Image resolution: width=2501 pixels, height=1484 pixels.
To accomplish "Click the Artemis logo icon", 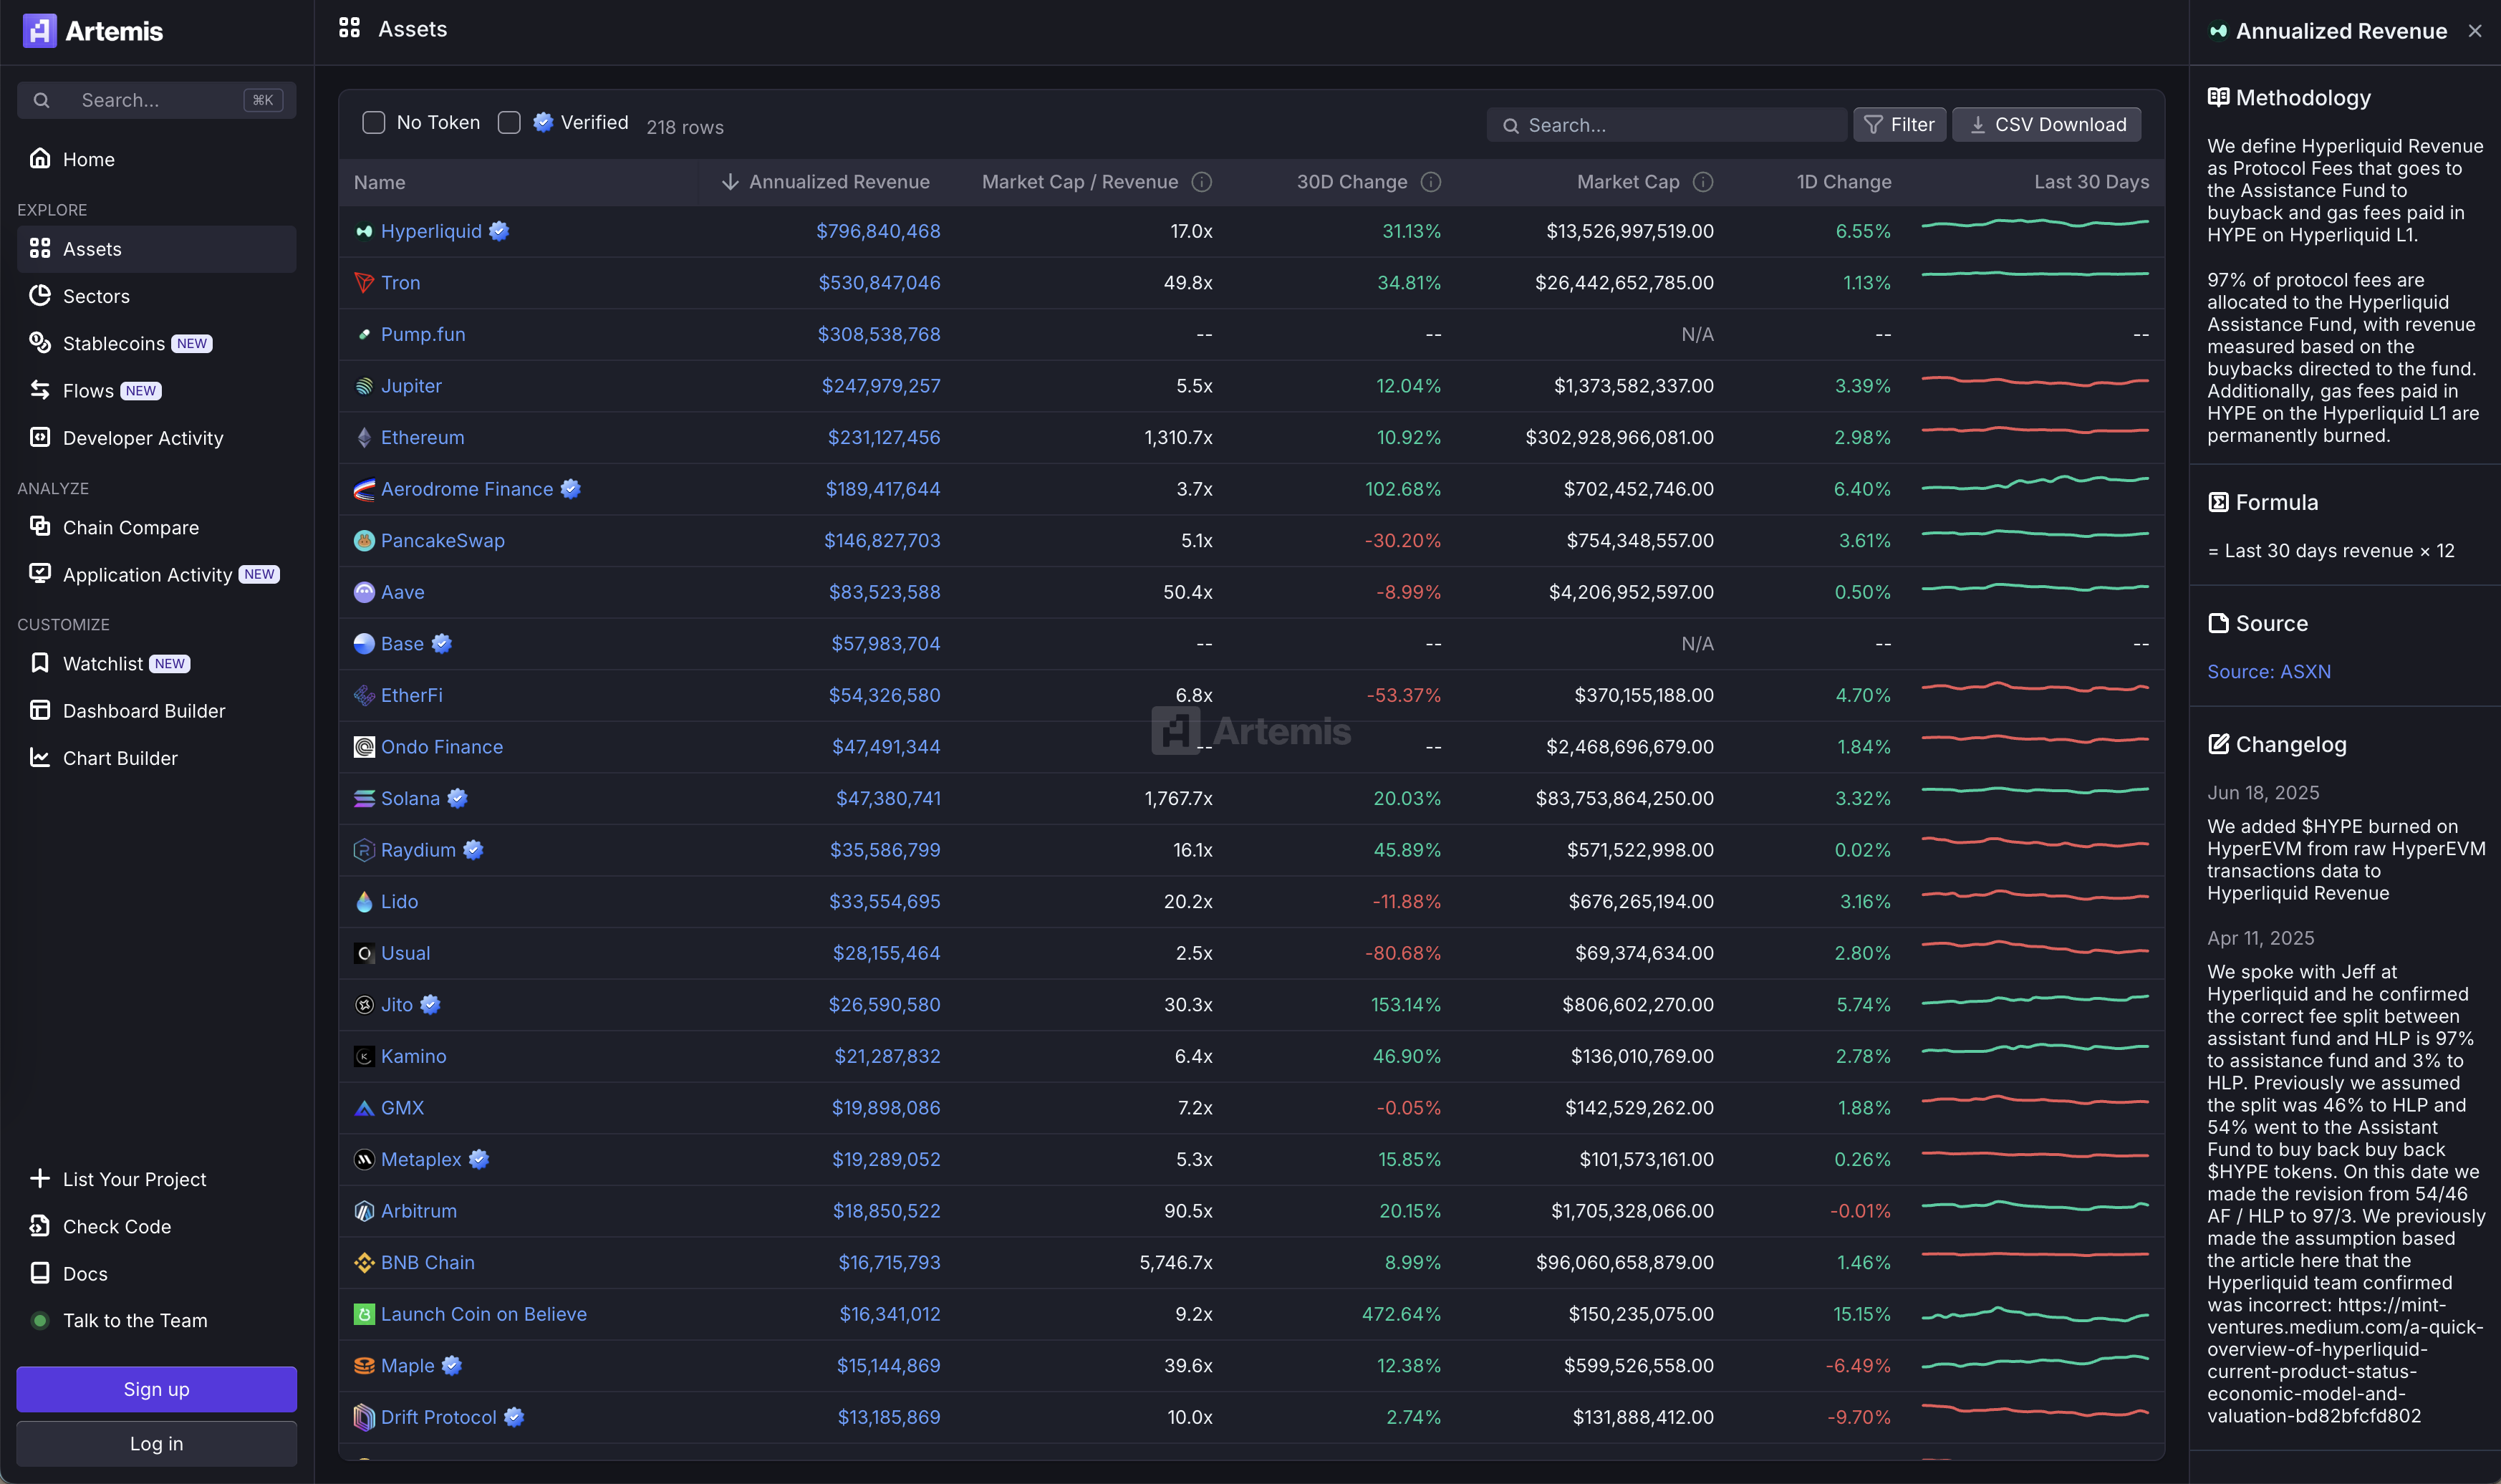I will 39,31.
